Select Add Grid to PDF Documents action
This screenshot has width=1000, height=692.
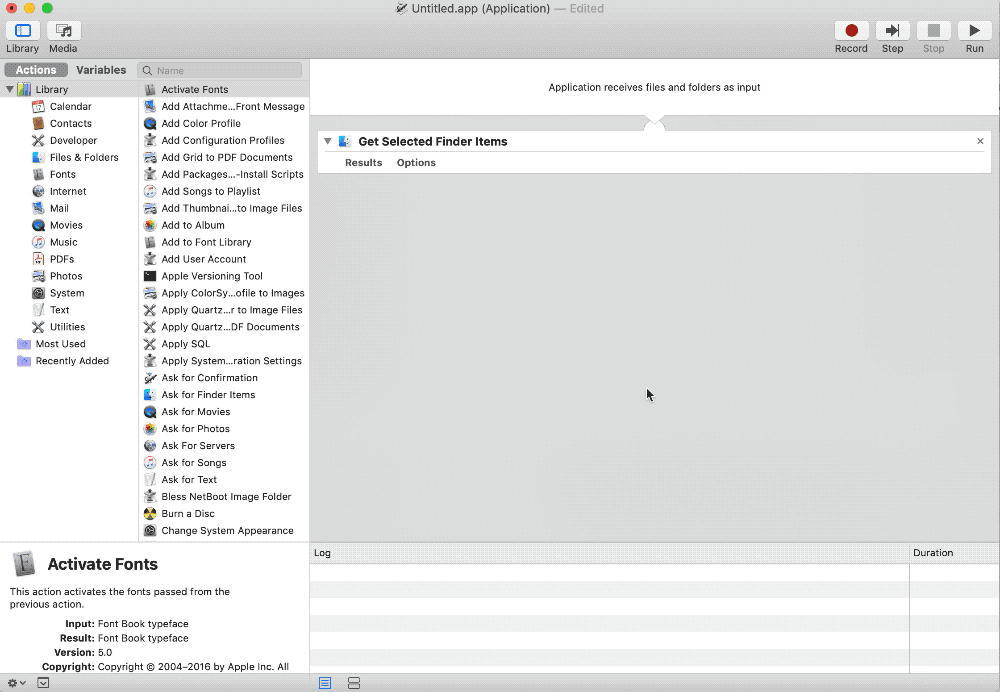coord(224,158)
